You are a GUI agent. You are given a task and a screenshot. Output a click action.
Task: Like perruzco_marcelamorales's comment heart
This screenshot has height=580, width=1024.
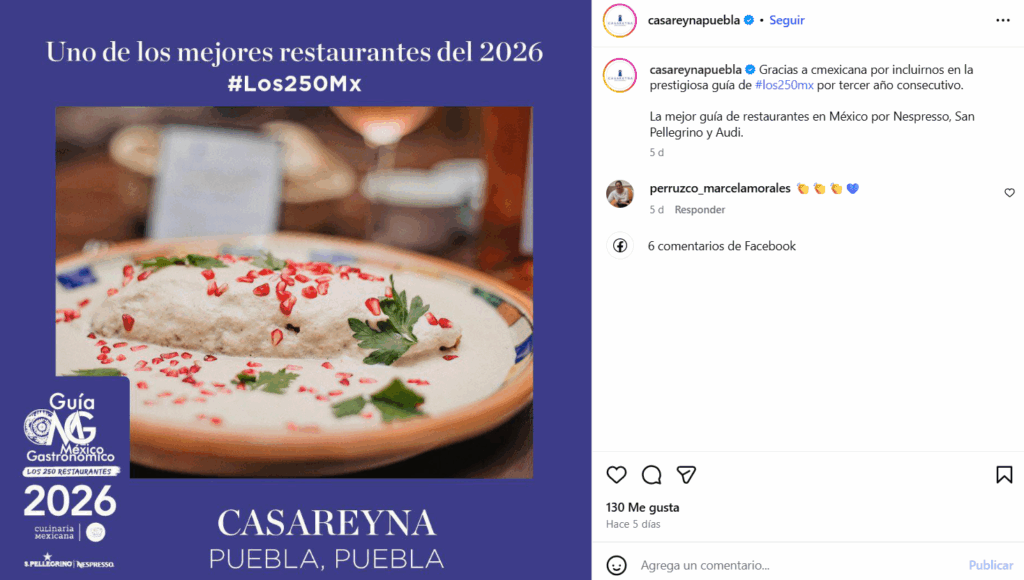tap(1009, 193)
